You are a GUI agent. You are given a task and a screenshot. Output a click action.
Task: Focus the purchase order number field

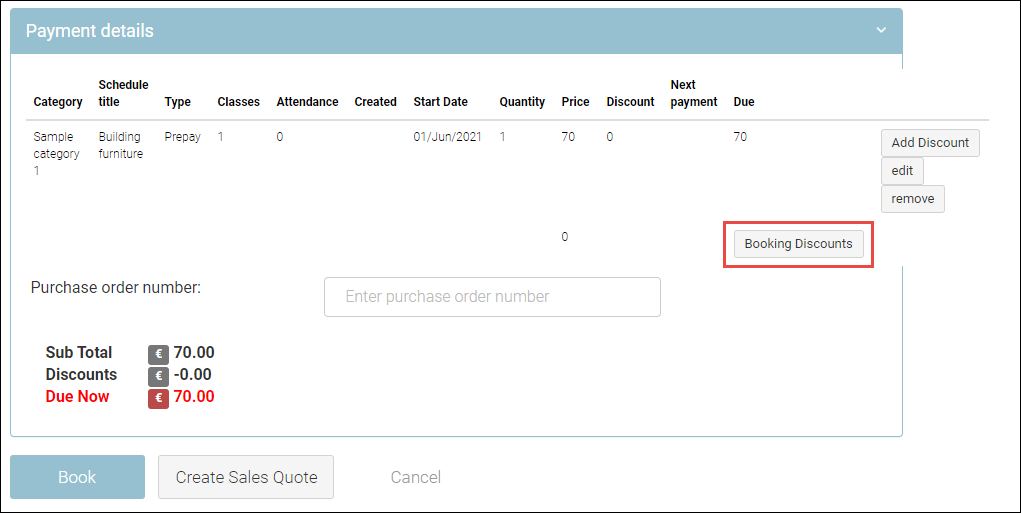tap(492, 297)
